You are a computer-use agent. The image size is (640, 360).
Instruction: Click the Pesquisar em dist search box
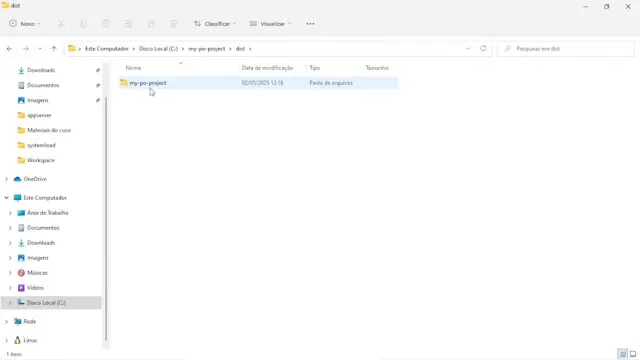click(566, 49)
